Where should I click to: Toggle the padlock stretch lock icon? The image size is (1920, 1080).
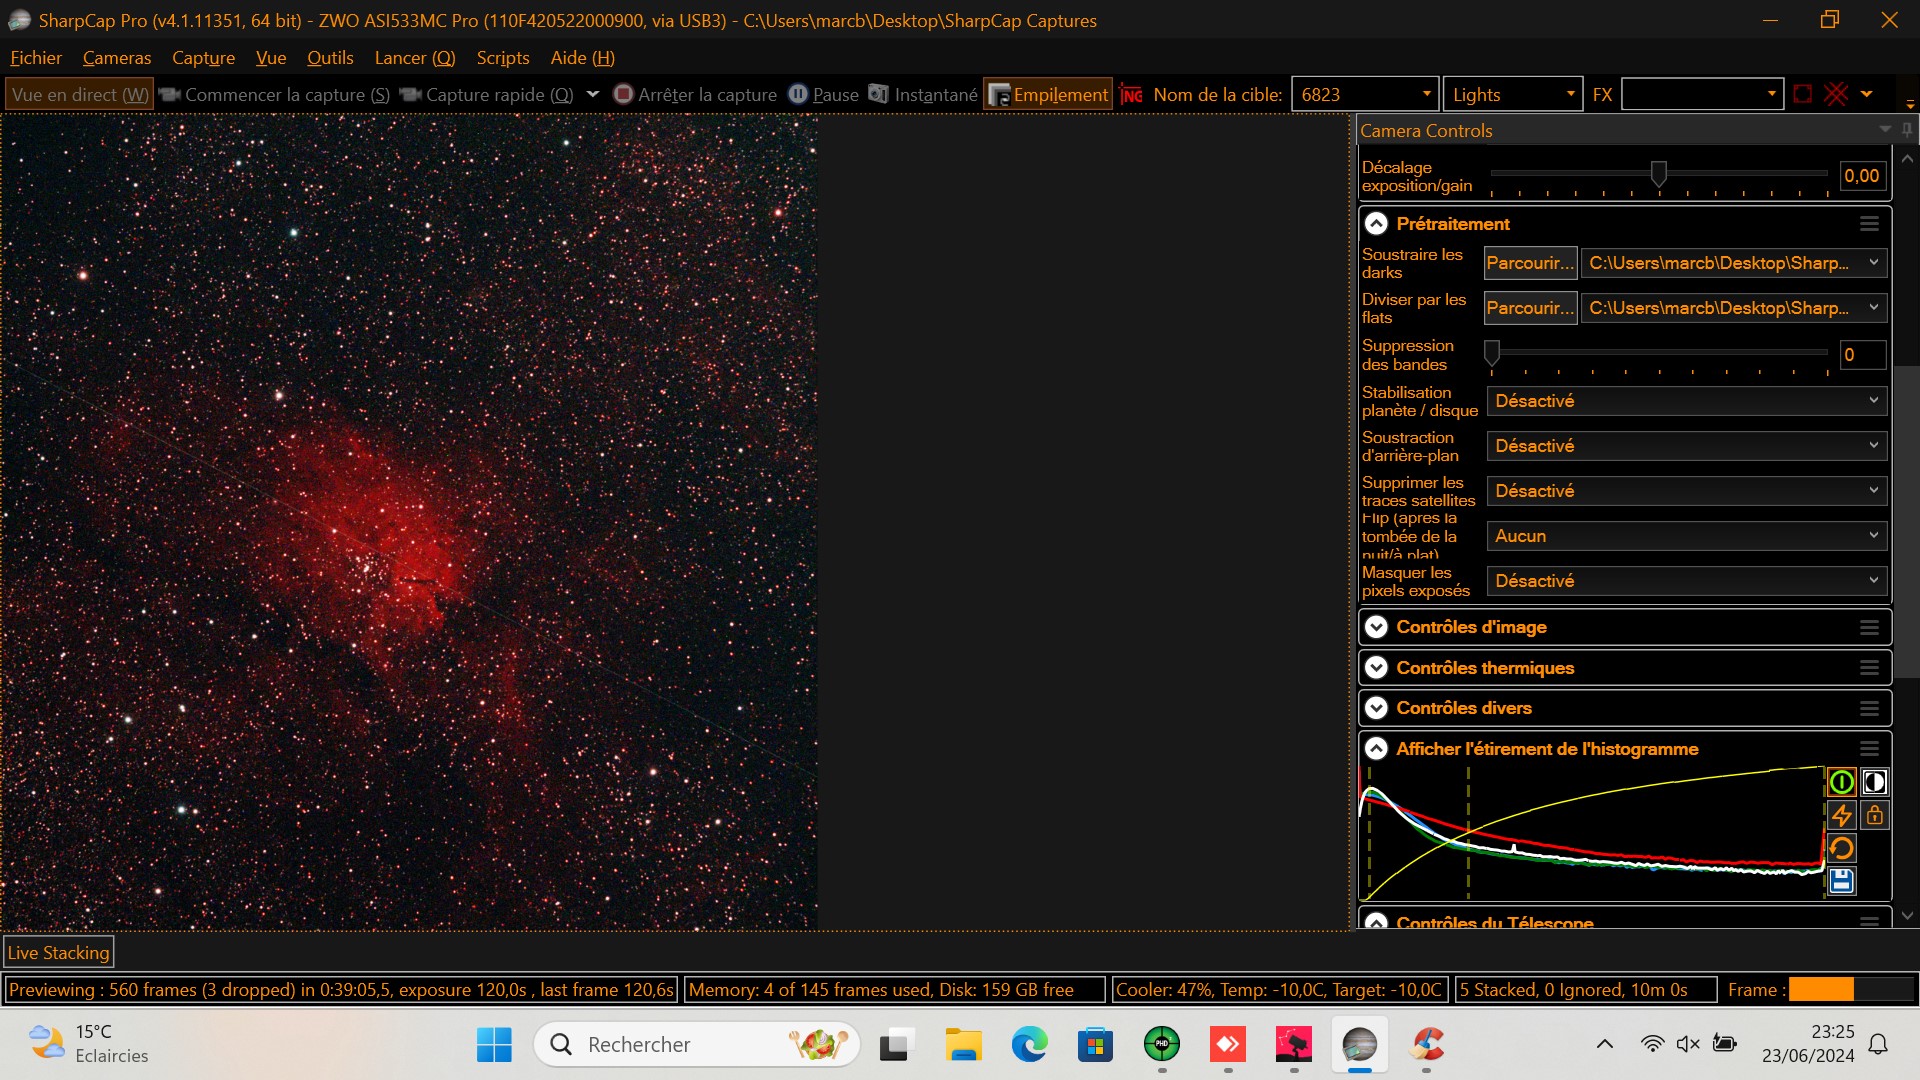tap(1875, 815)
